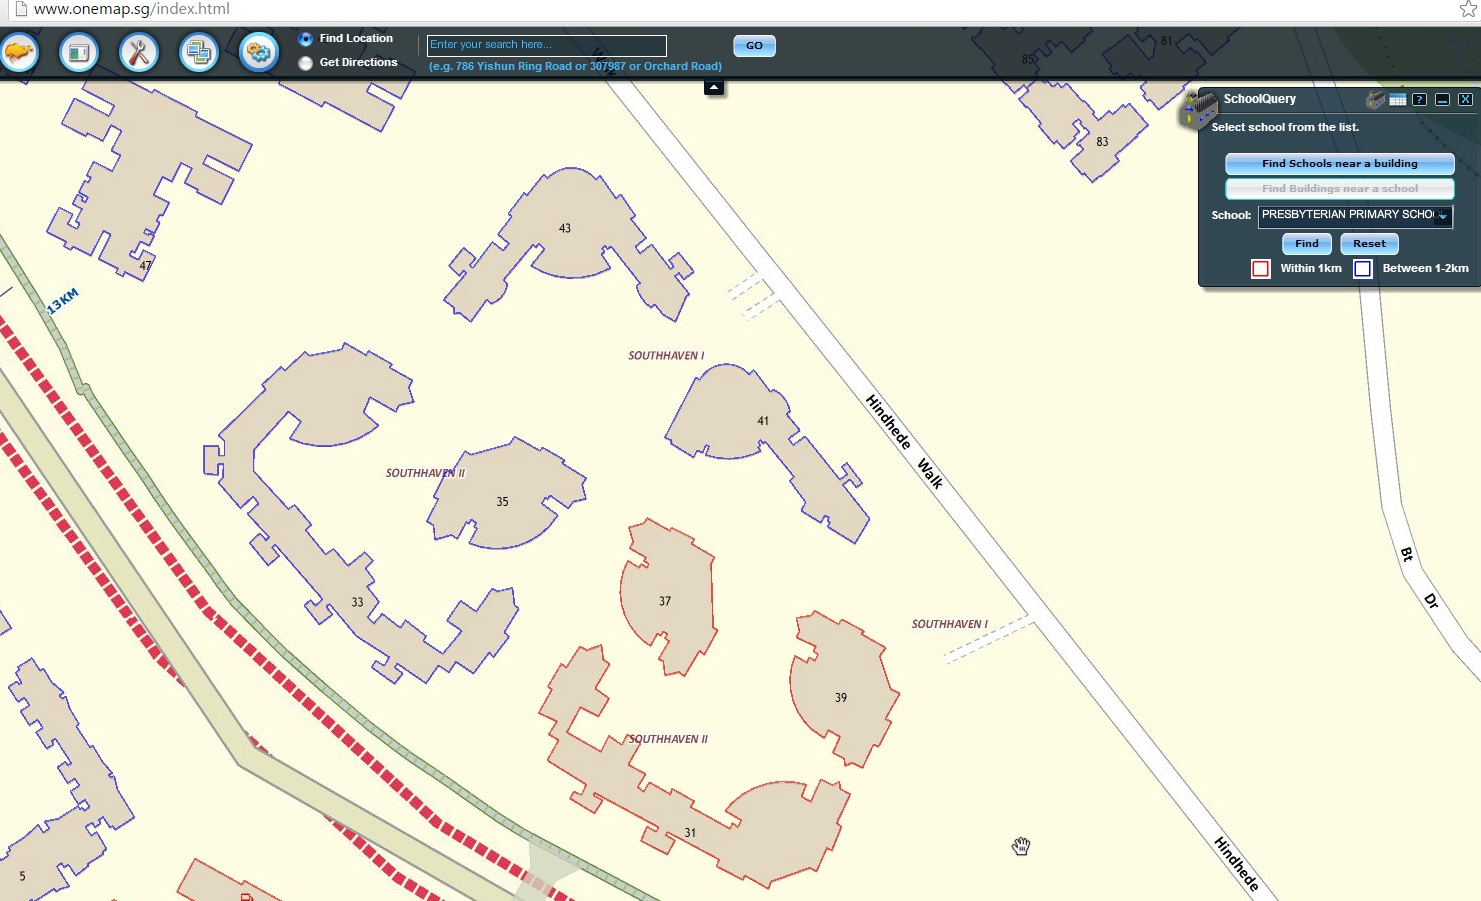This screenshot has height=901, width=1481.
Task: Open SchoolQuery help question mark
Action: coord(1419,99)
